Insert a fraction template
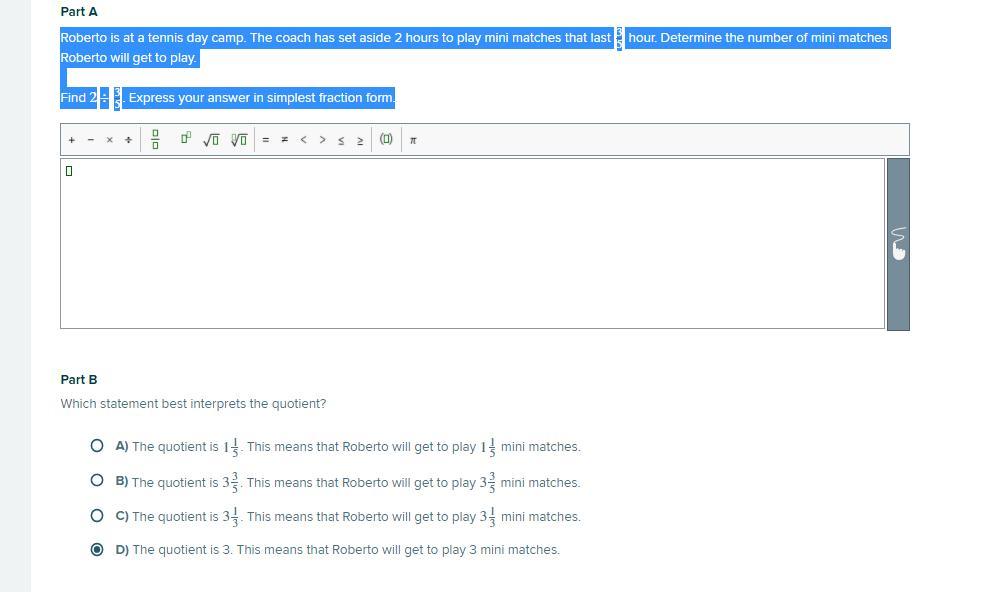 pos(155,140)
